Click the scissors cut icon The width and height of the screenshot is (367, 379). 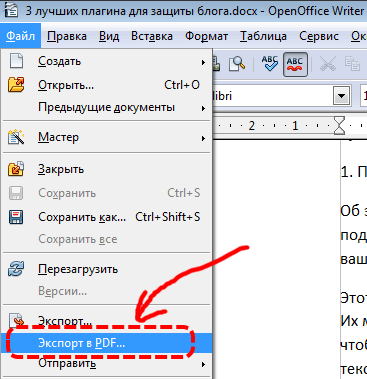click(327, 64)
